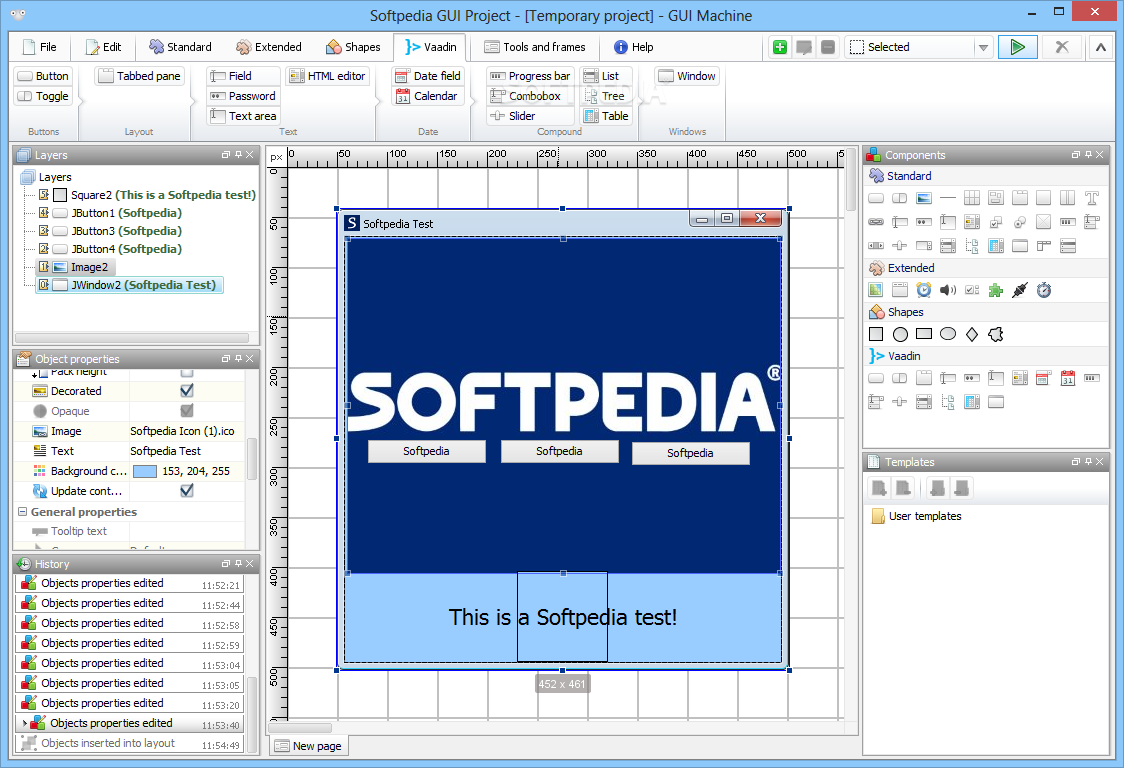Toggle the Decorated checkbox
1124x768 pixels.
tap(187, 391)
